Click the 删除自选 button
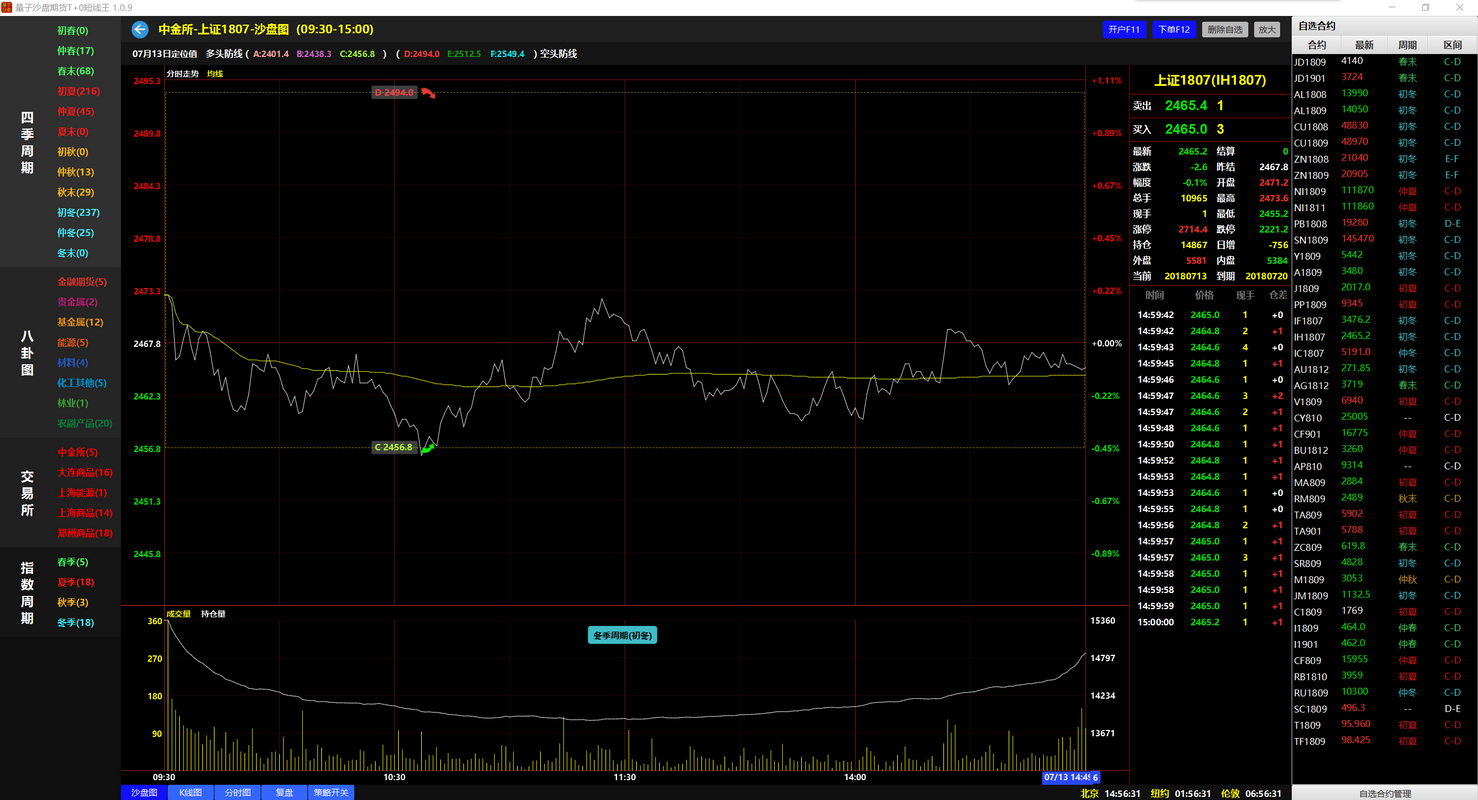This screenshot has height=800, width=1478. pos(1225,30)
